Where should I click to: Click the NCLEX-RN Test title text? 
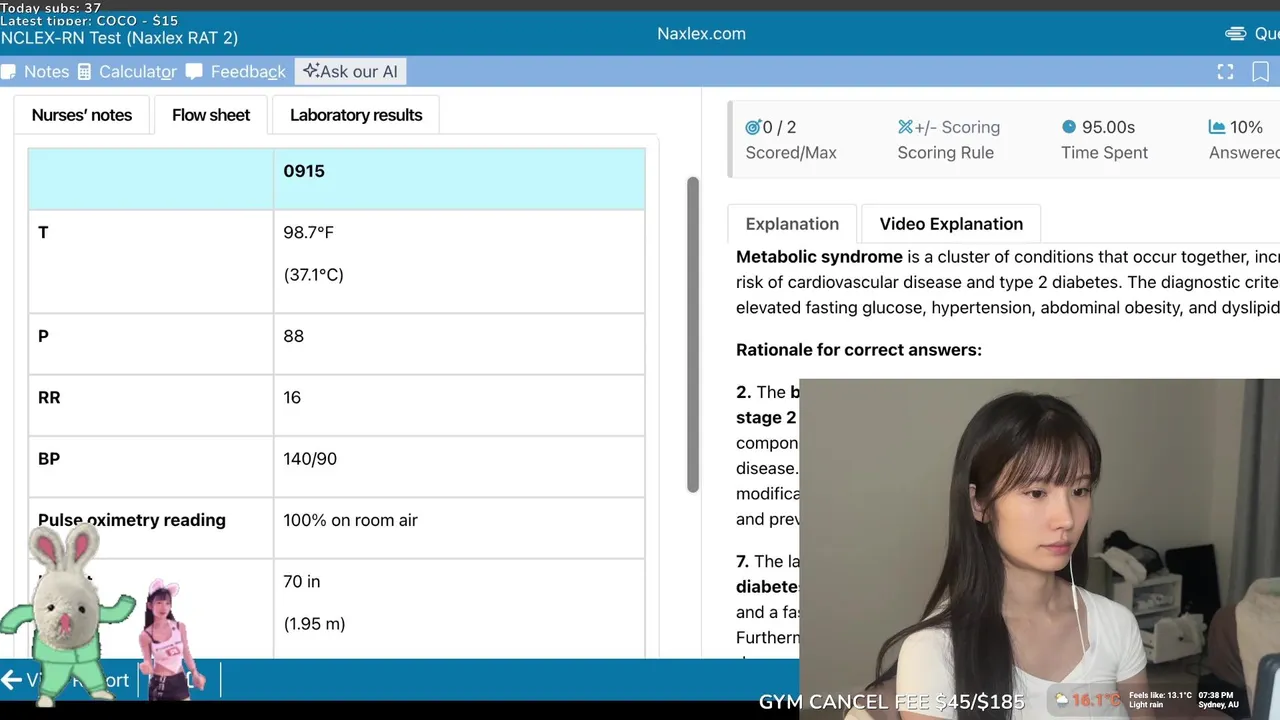tap(119, 38)
